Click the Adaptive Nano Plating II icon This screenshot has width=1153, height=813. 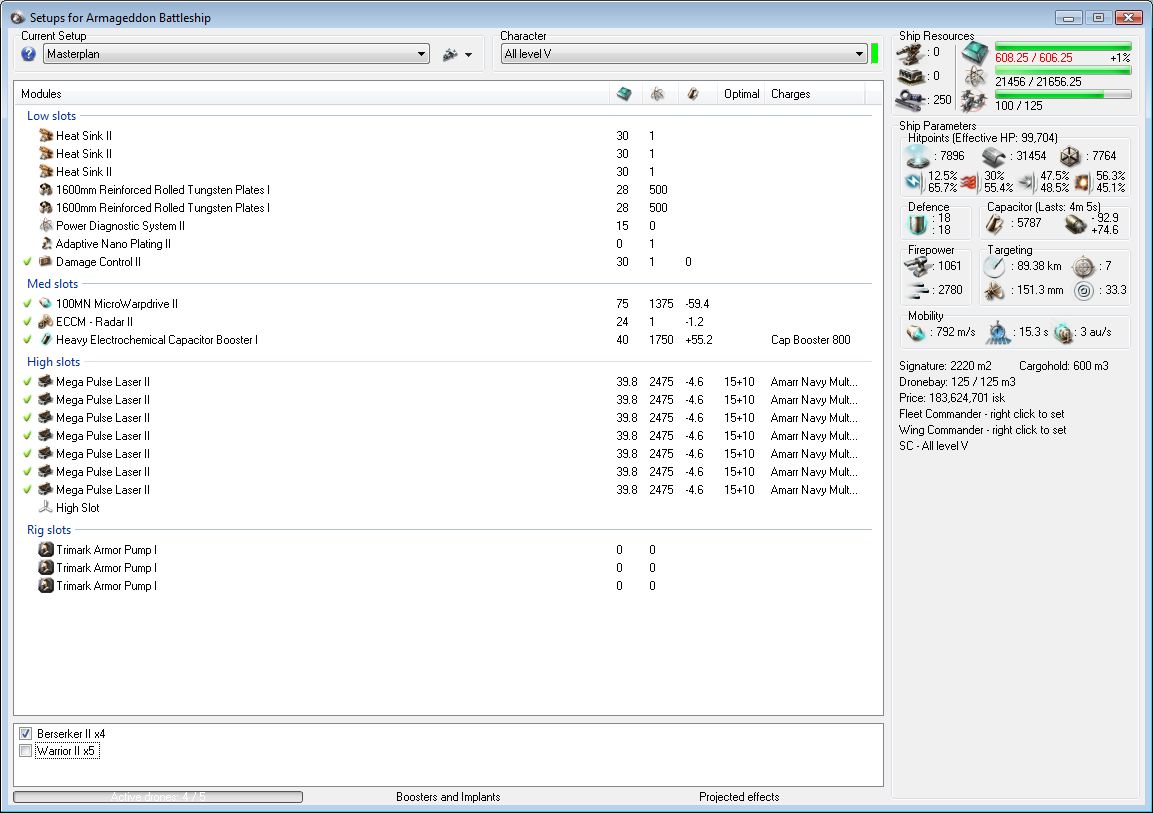46,243
